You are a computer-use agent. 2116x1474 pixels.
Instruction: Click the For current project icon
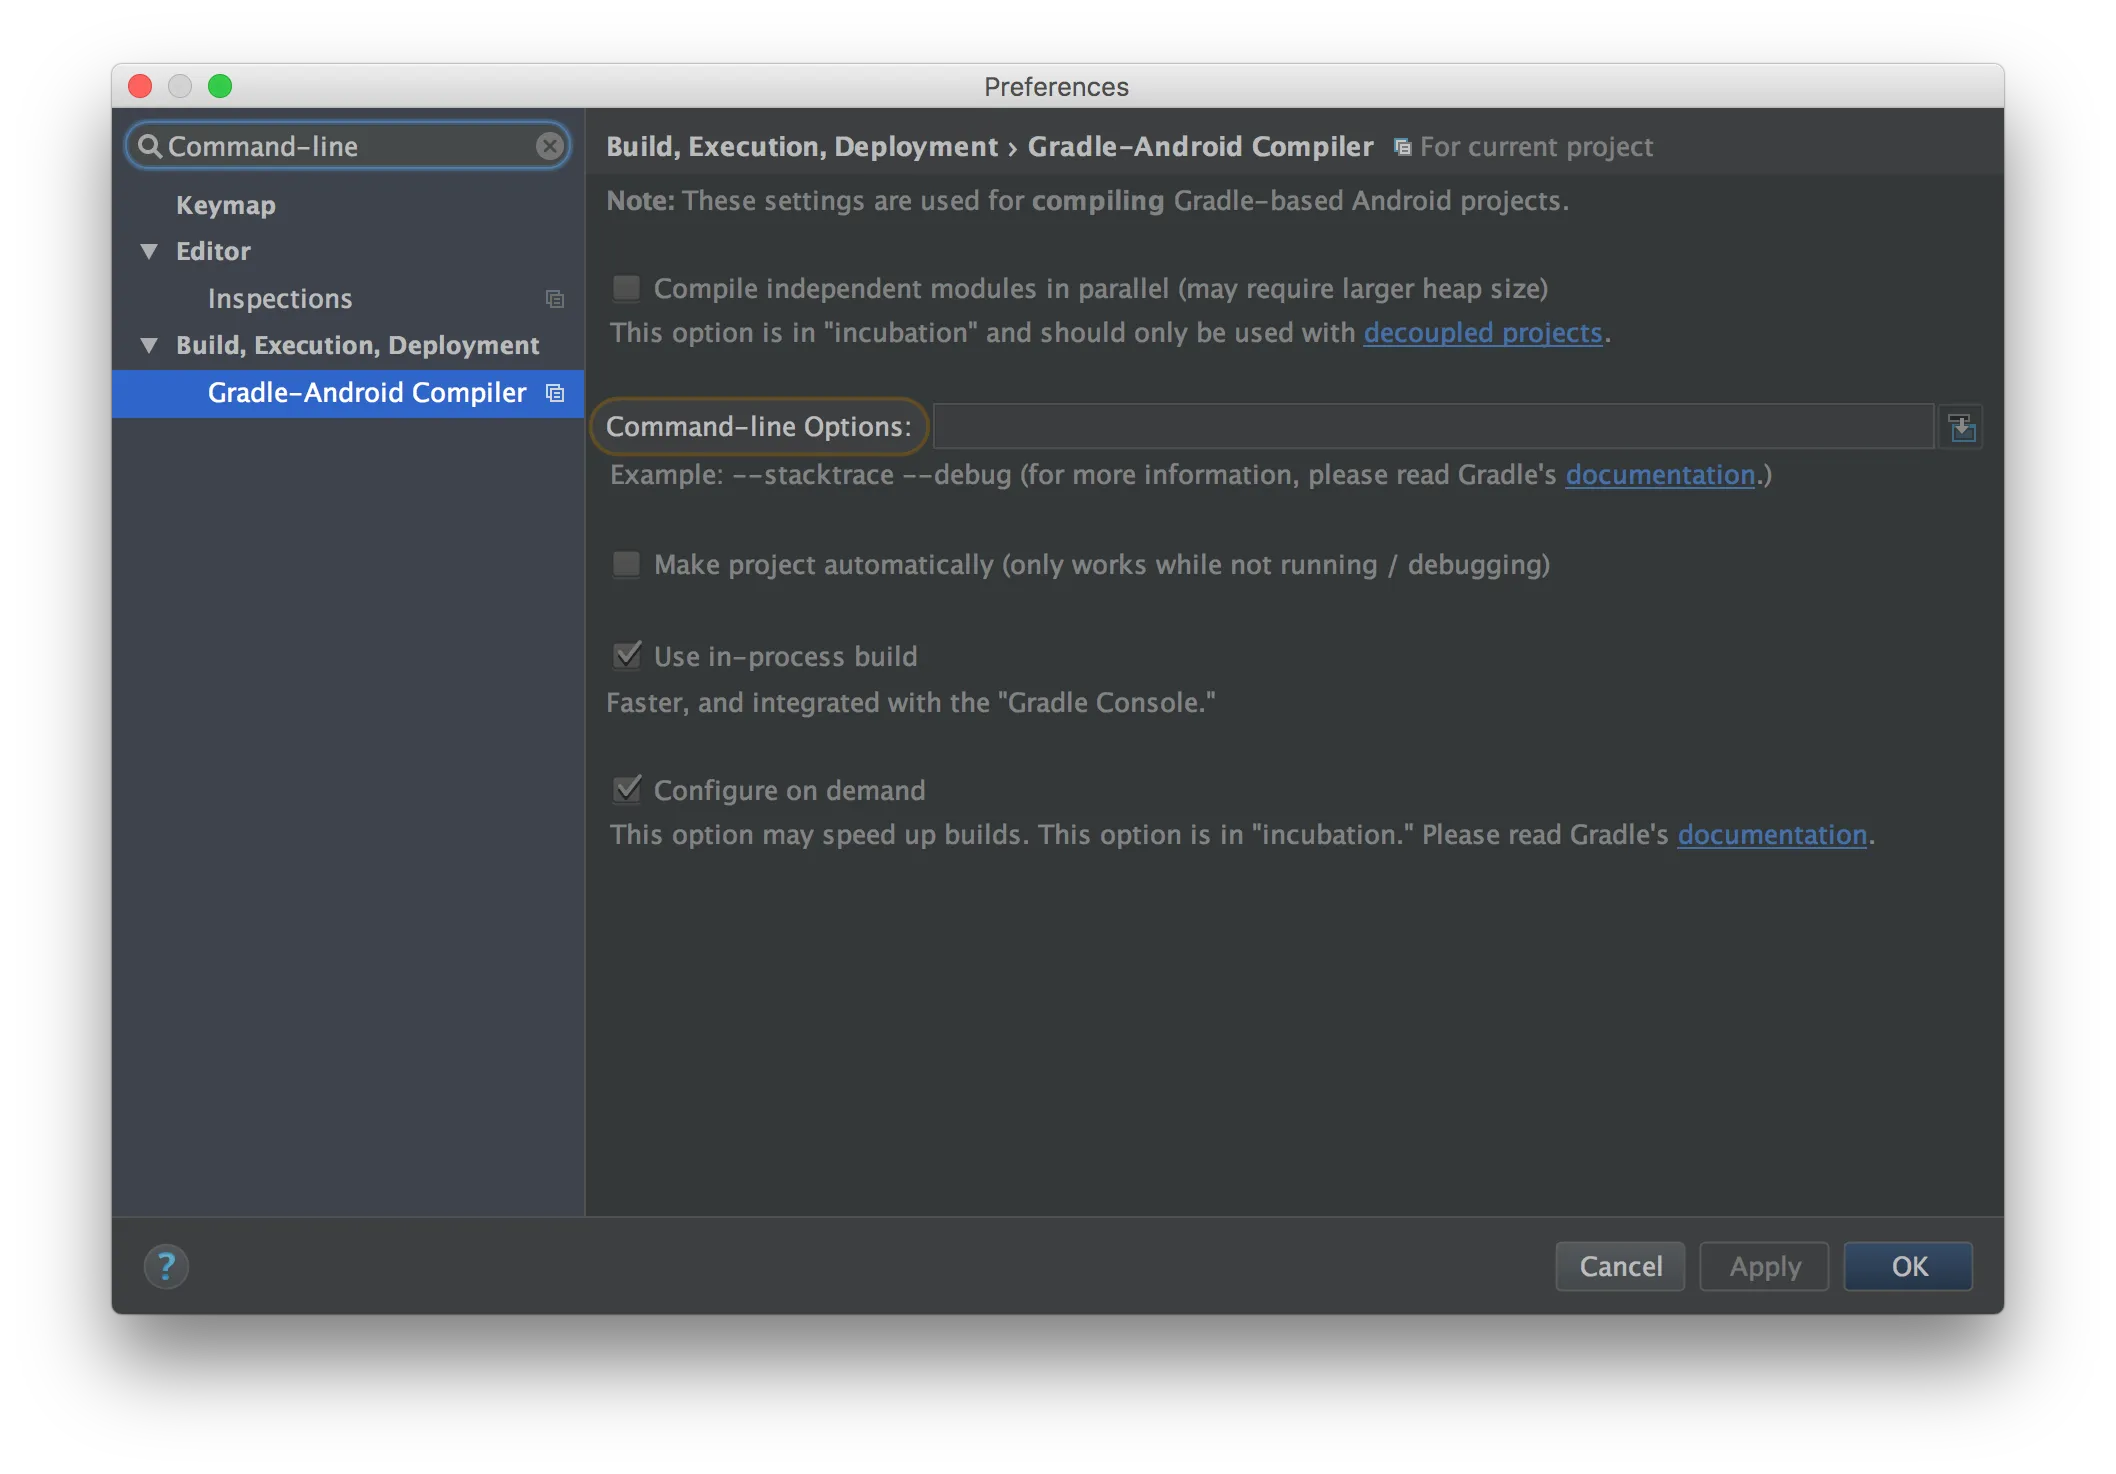1403,147
